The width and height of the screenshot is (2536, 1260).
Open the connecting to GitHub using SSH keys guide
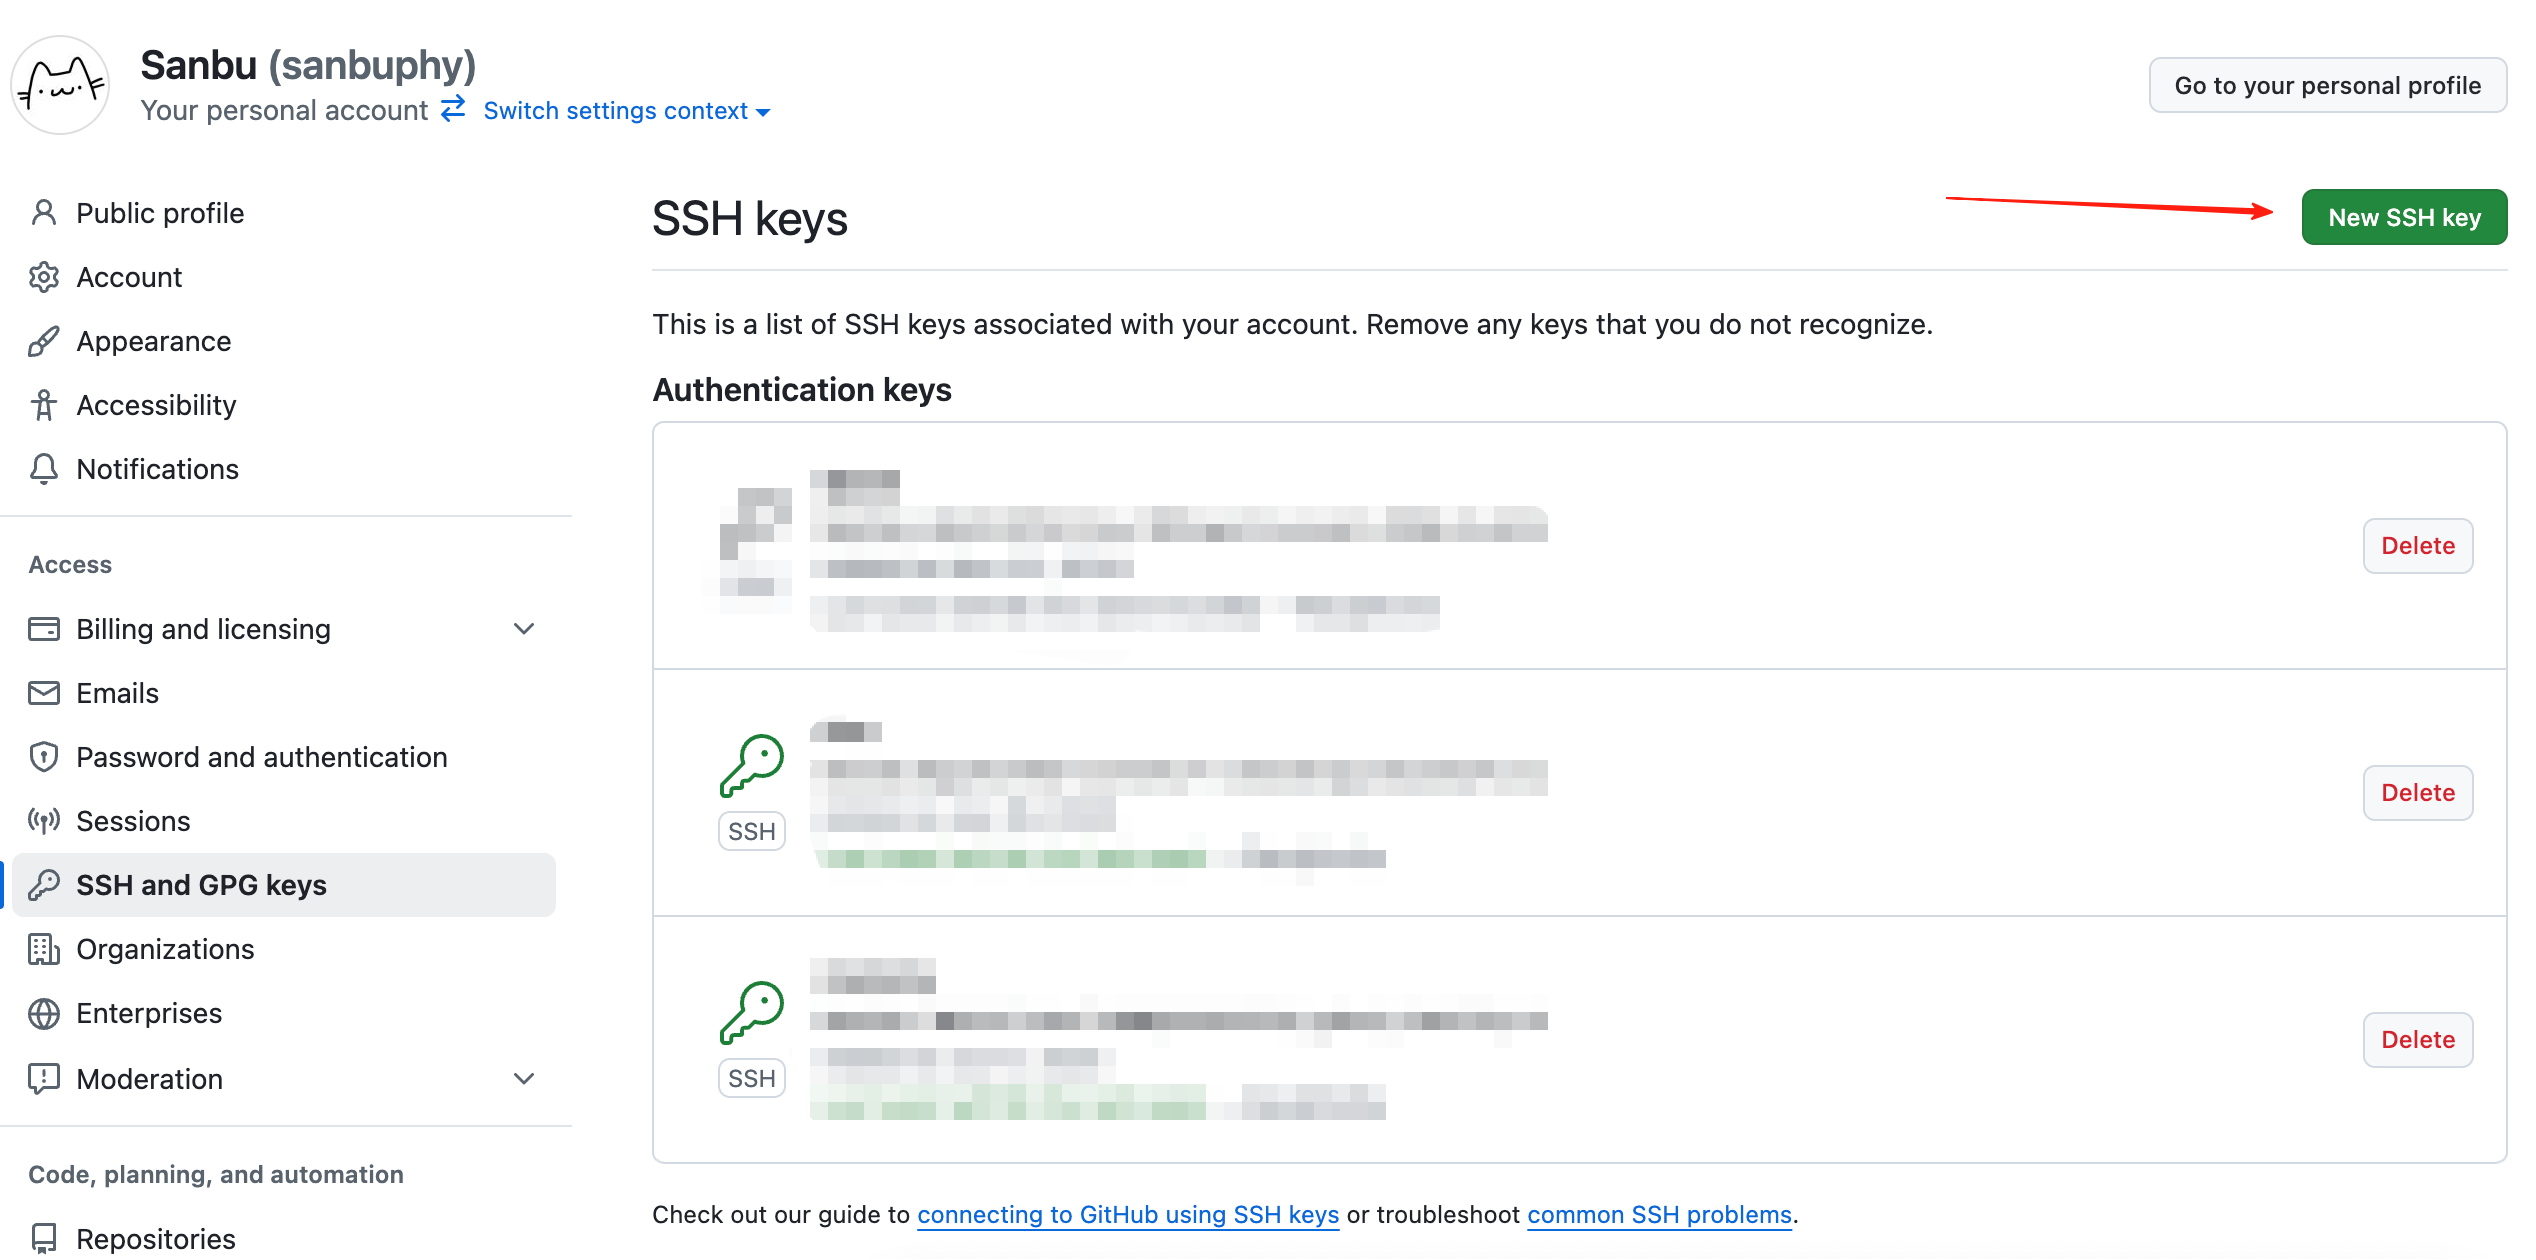pos(1127,1215)
